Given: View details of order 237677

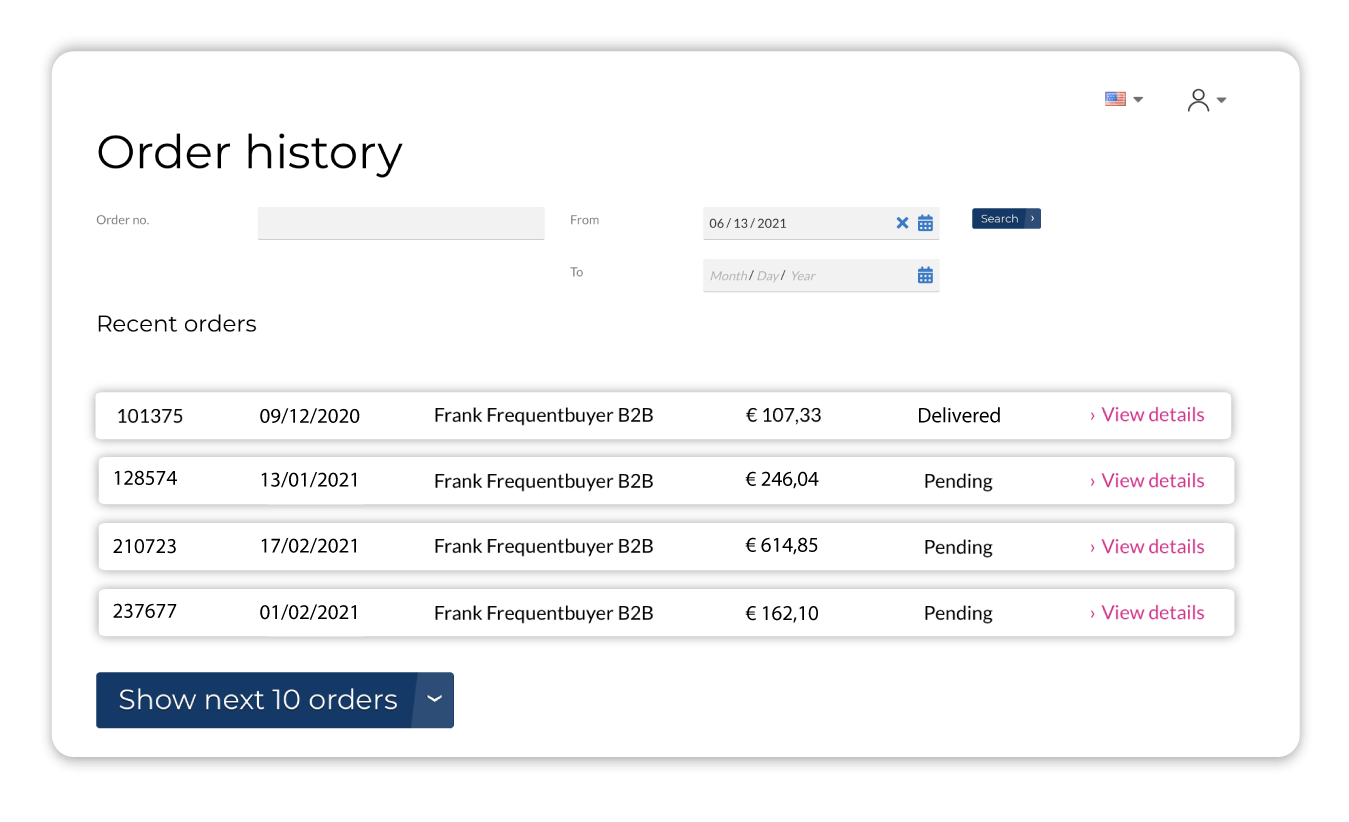Looking at the screenshot, I should (1152, 612).
